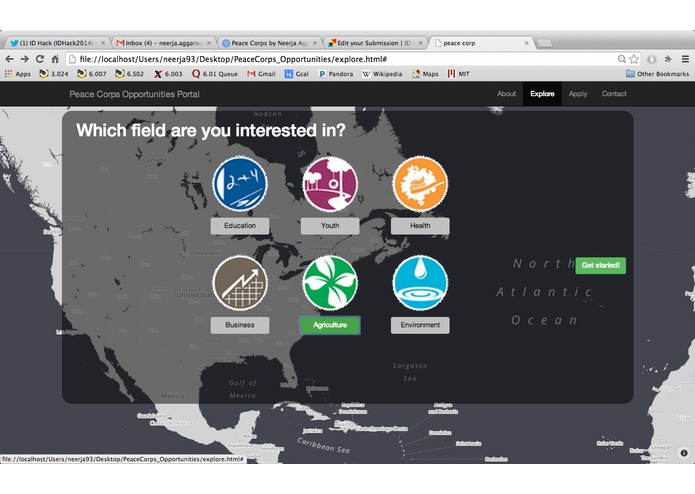The image size is (695, 494).
Task: Select the Agriculture button
Action: pyautogui.click(x=330, y=325)
